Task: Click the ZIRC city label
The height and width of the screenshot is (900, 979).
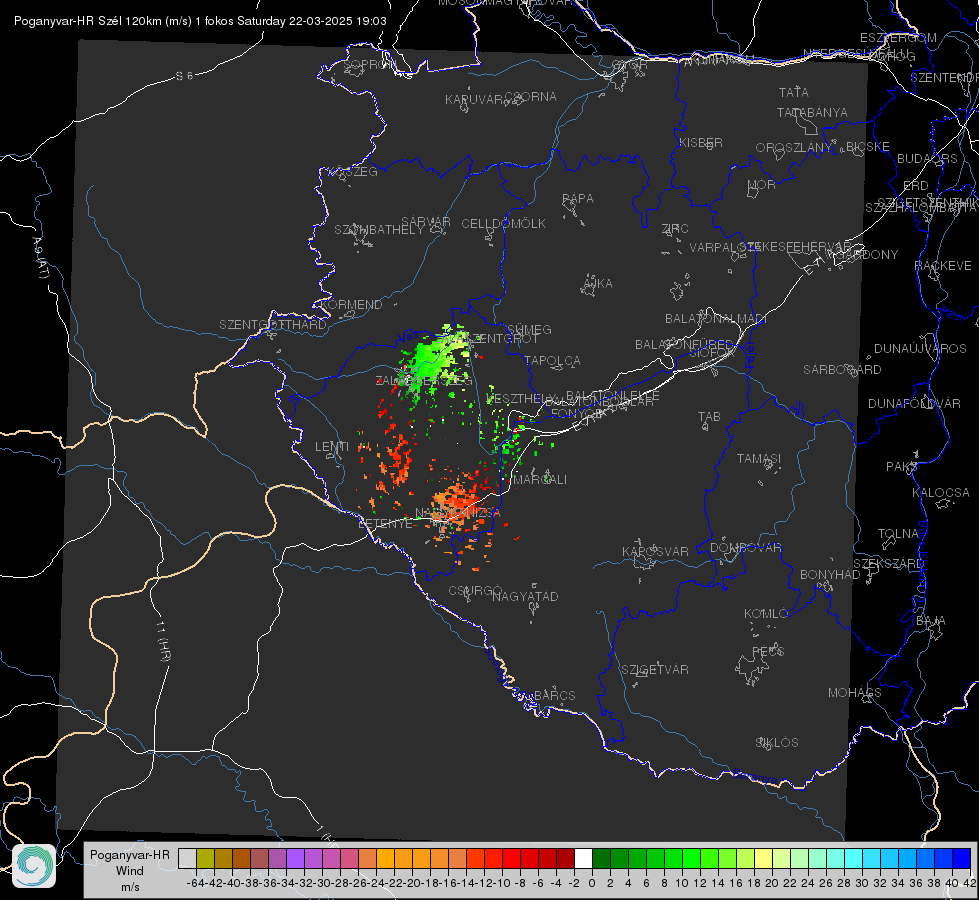Action: 675,229
